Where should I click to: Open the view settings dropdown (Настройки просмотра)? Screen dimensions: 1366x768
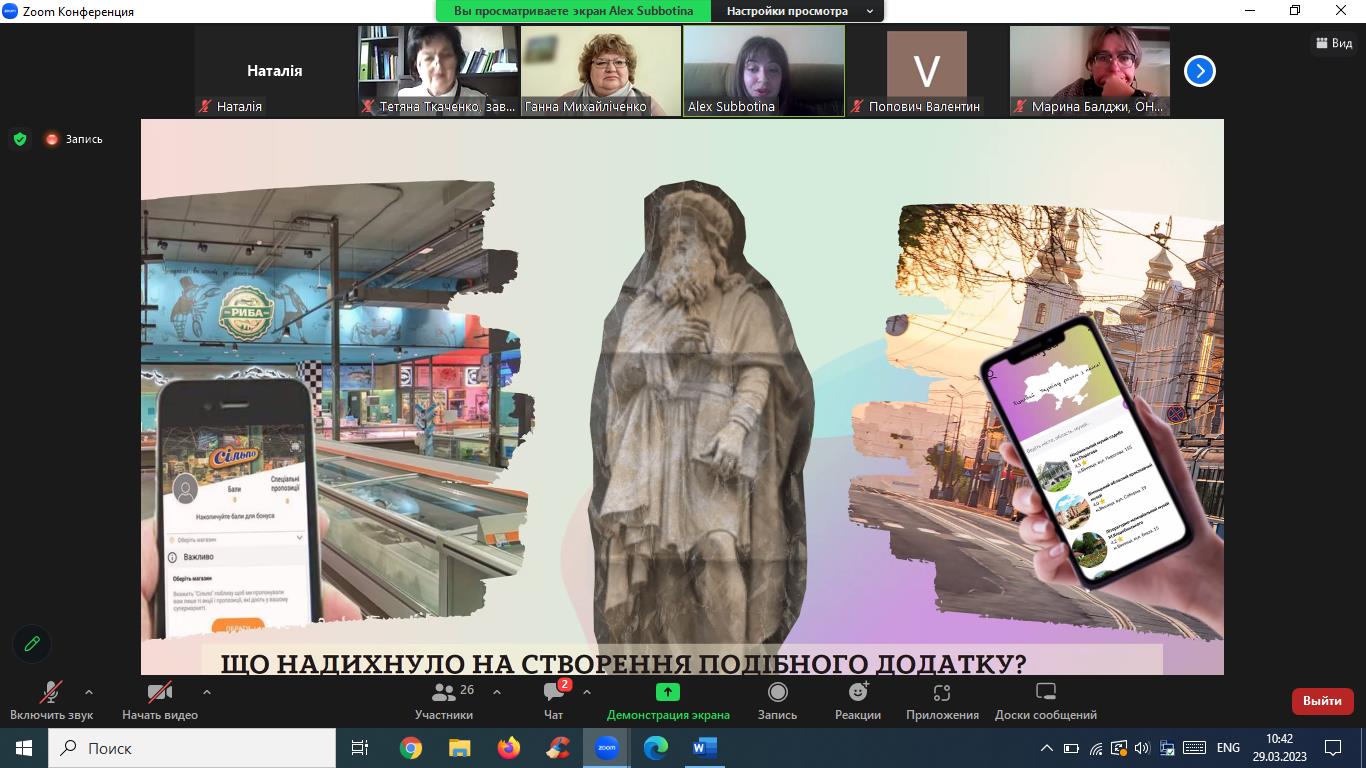click(x=798, y=11)
